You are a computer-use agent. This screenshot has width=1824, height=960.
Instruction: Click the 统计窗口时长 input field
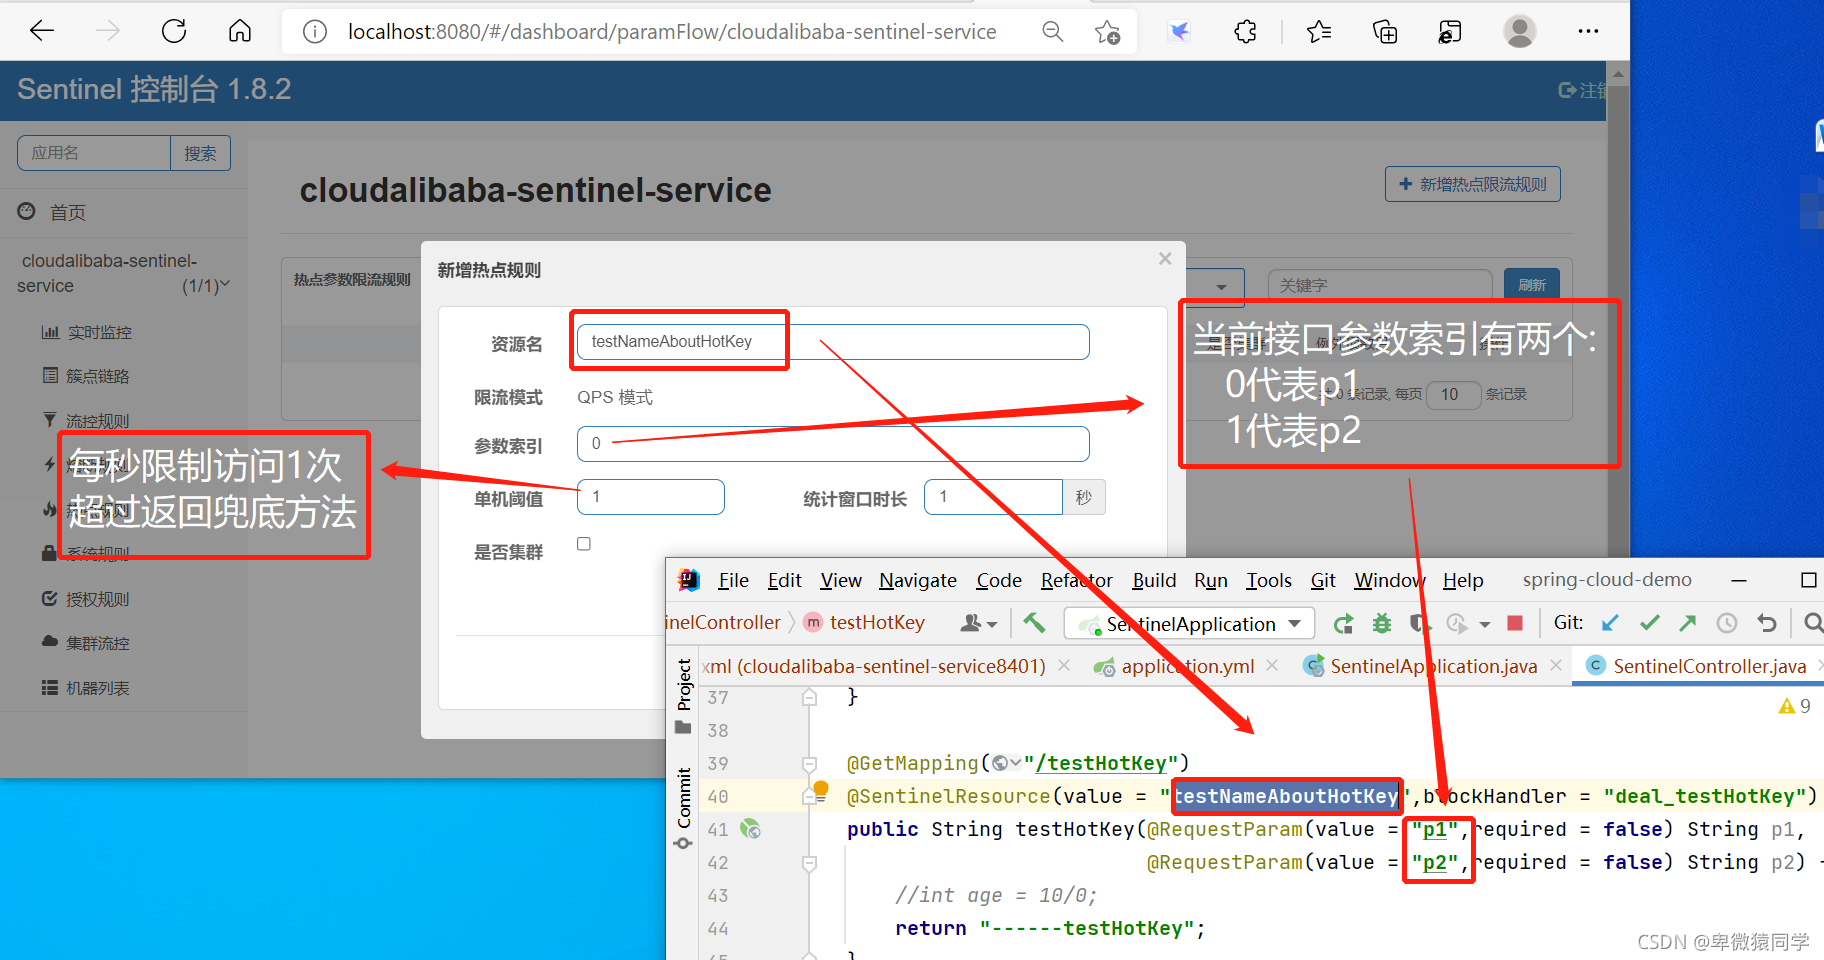click(993, 497)
